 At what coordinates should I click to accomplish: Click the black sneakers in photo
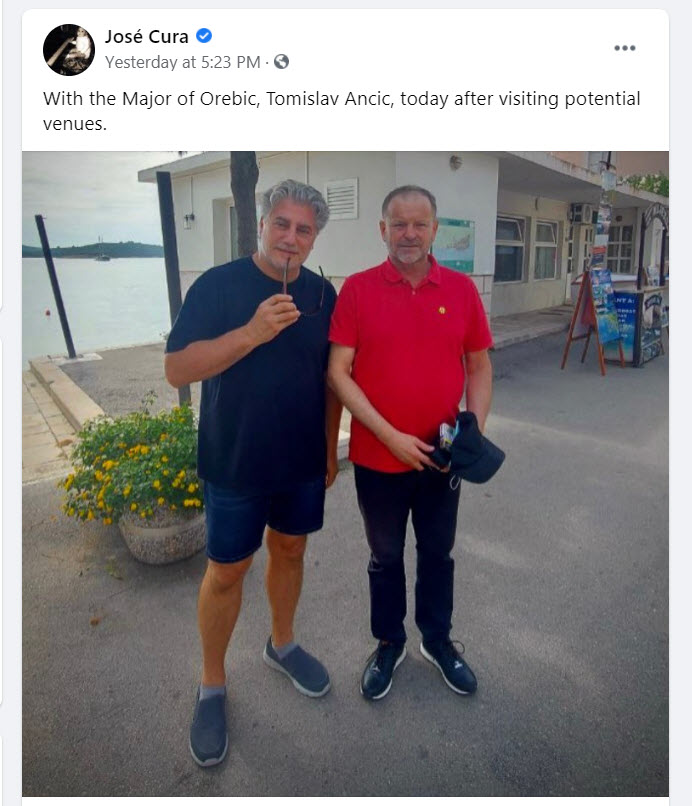click(x=418, y=668)
